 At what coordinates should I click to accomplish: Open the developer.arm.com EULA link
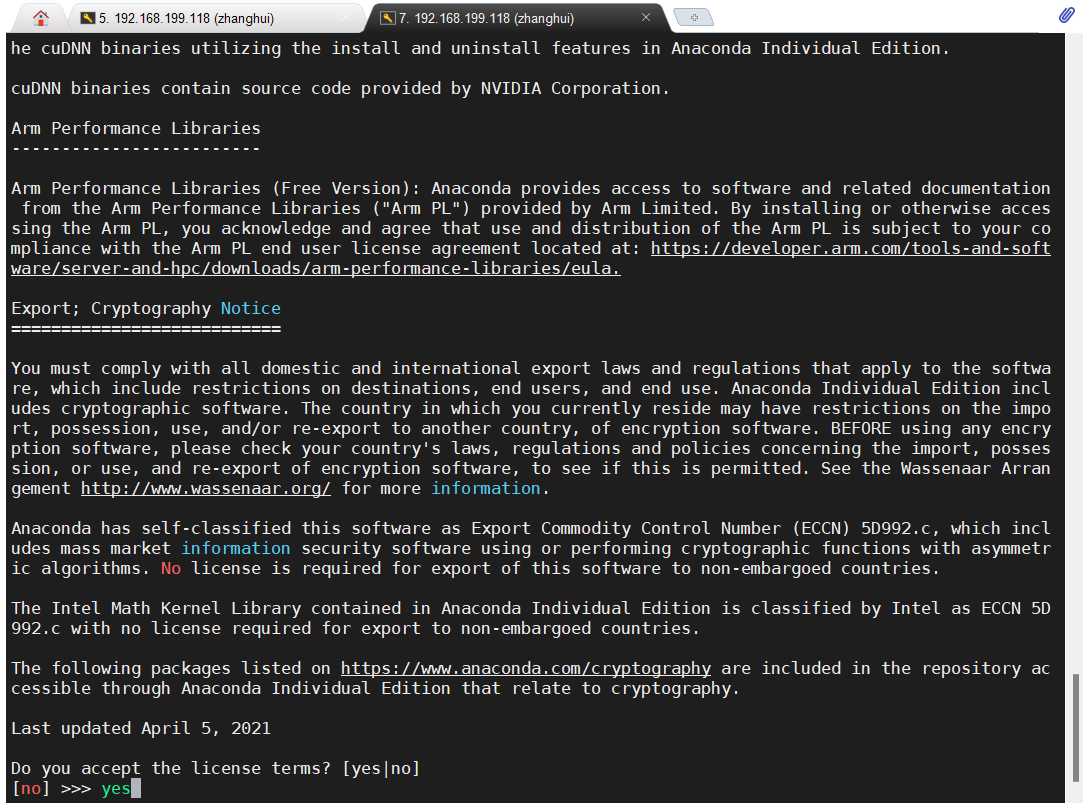pos(850,248)
